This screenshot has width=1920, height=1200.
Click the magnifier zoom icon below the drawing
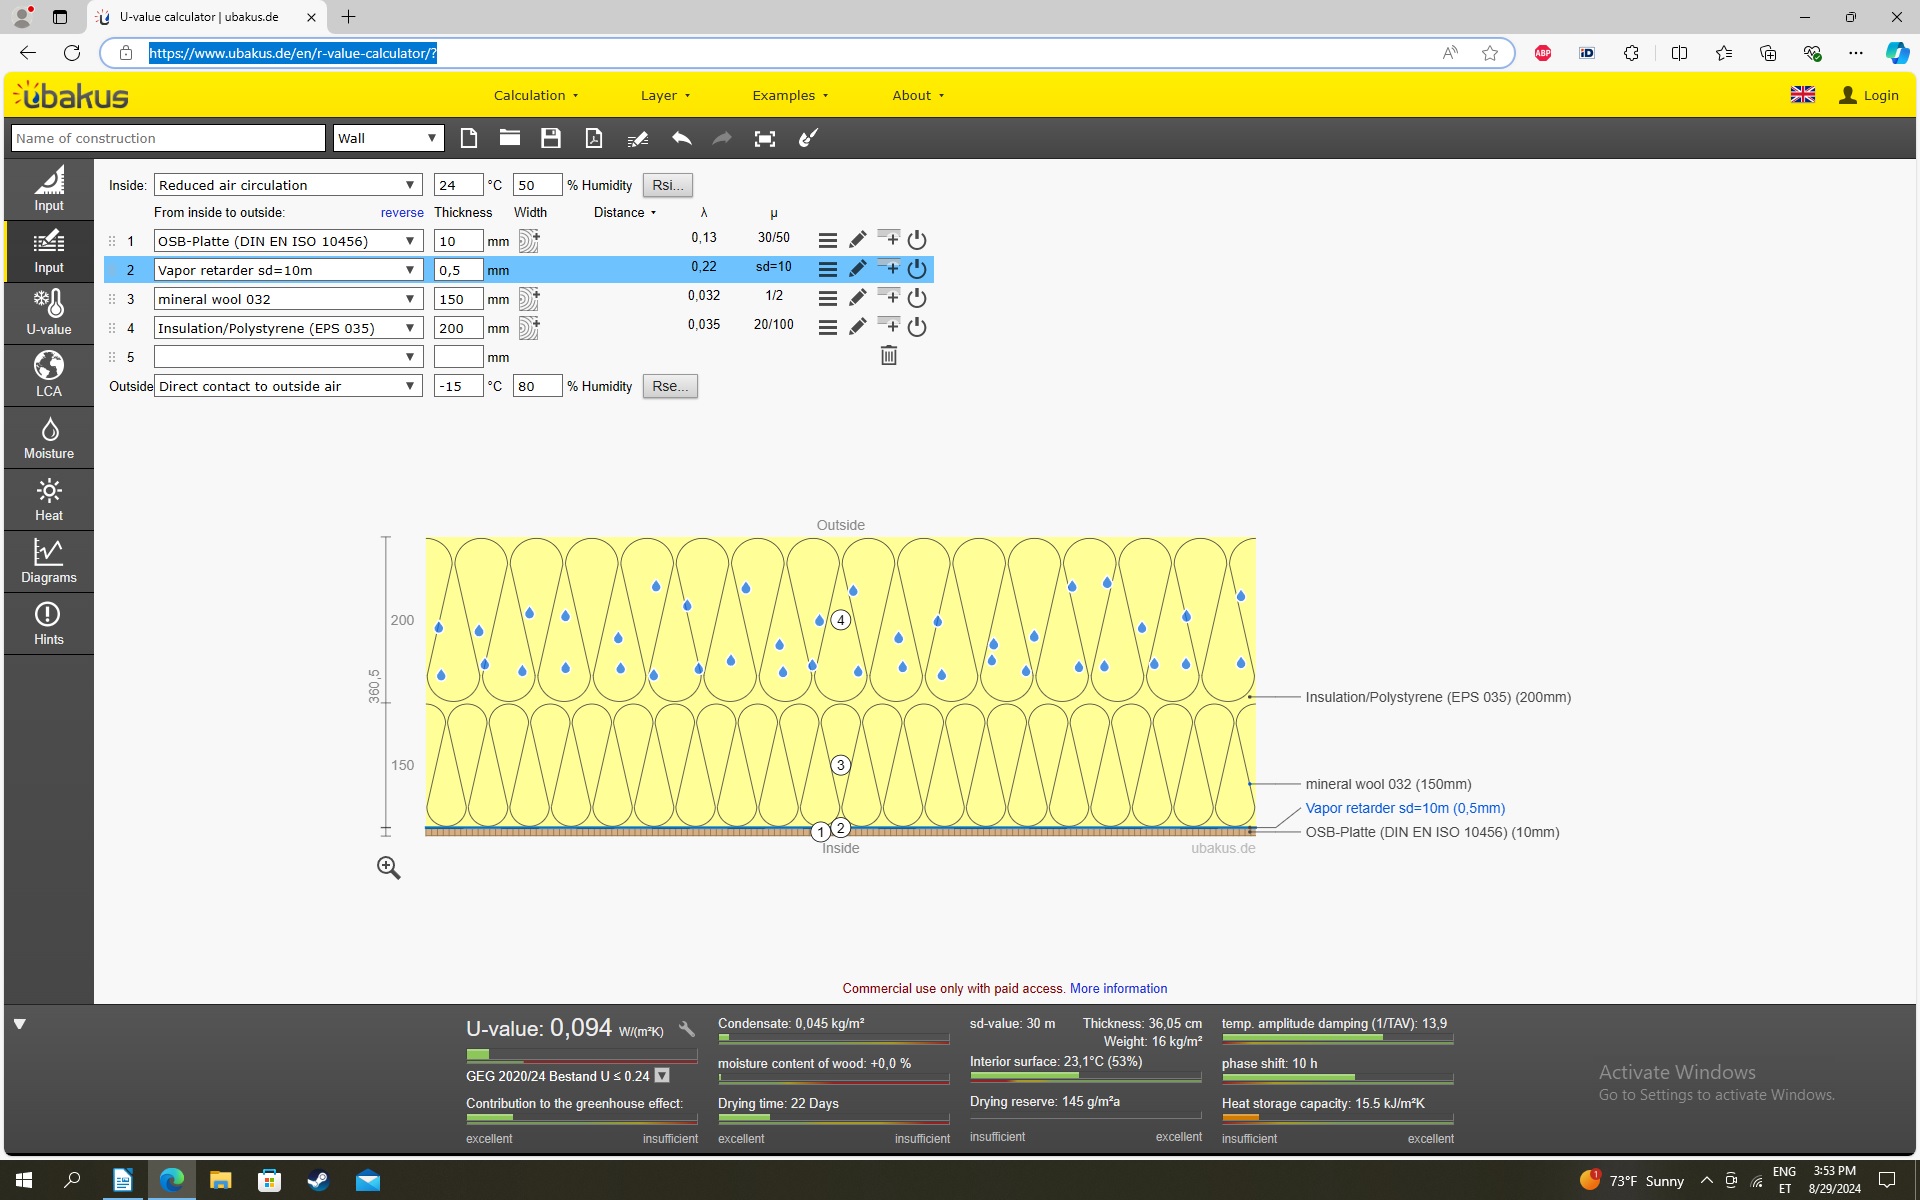point(388,868)
